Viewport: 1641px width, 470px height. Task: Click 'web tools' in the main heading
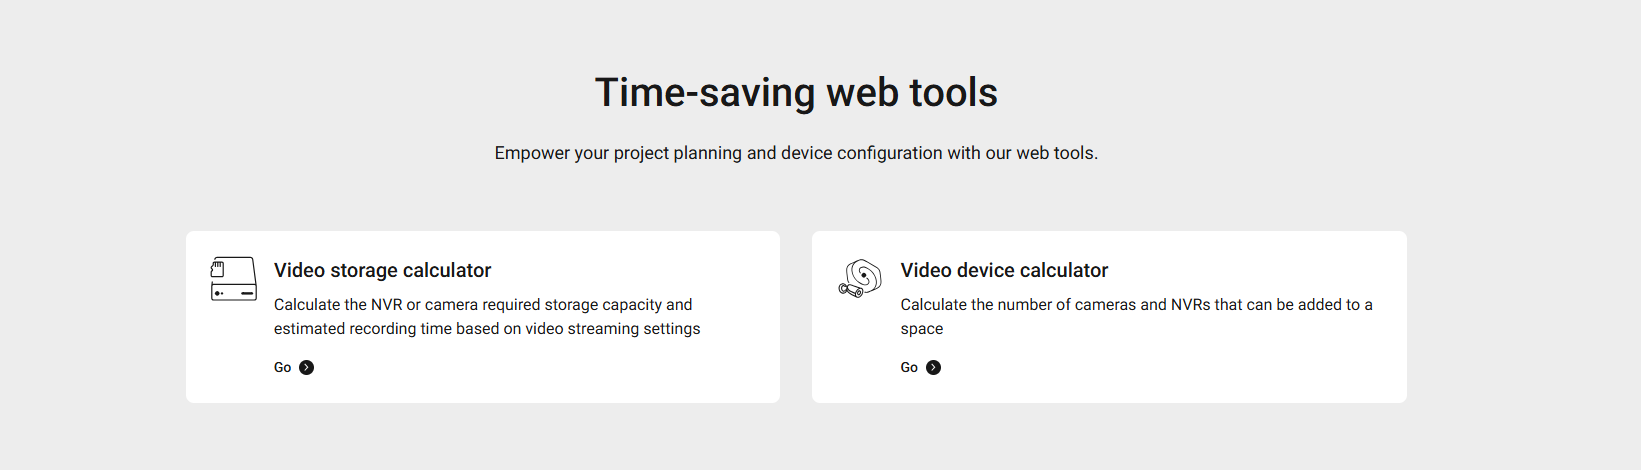click(912, 93)
